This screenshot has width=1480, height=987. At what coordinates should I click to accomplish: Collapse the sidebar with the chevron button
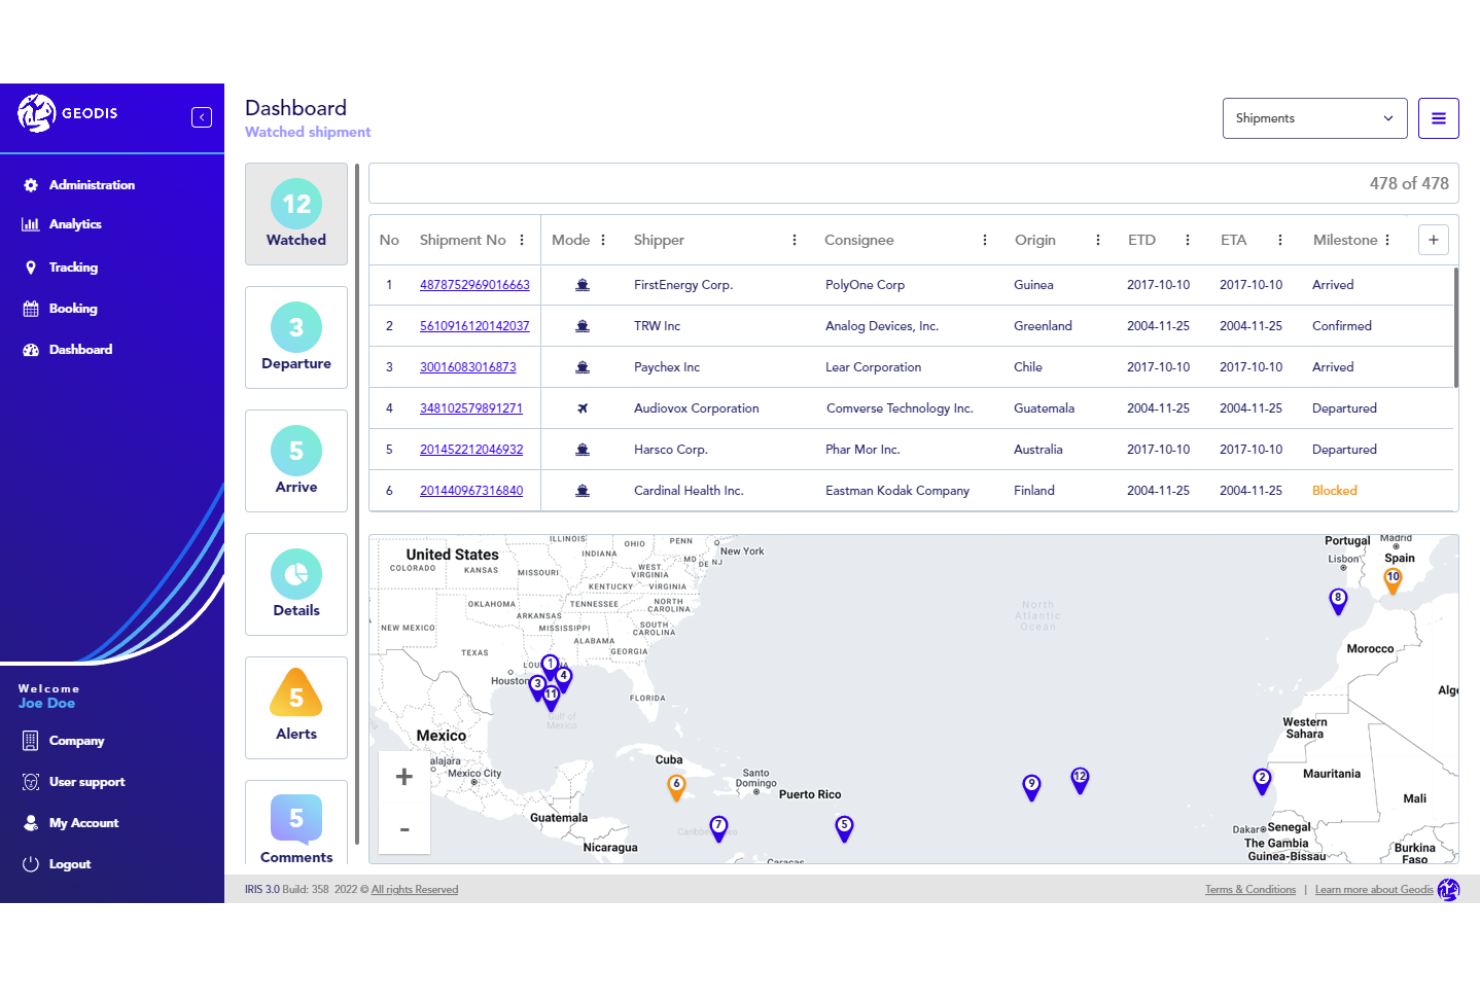[201, 117]
